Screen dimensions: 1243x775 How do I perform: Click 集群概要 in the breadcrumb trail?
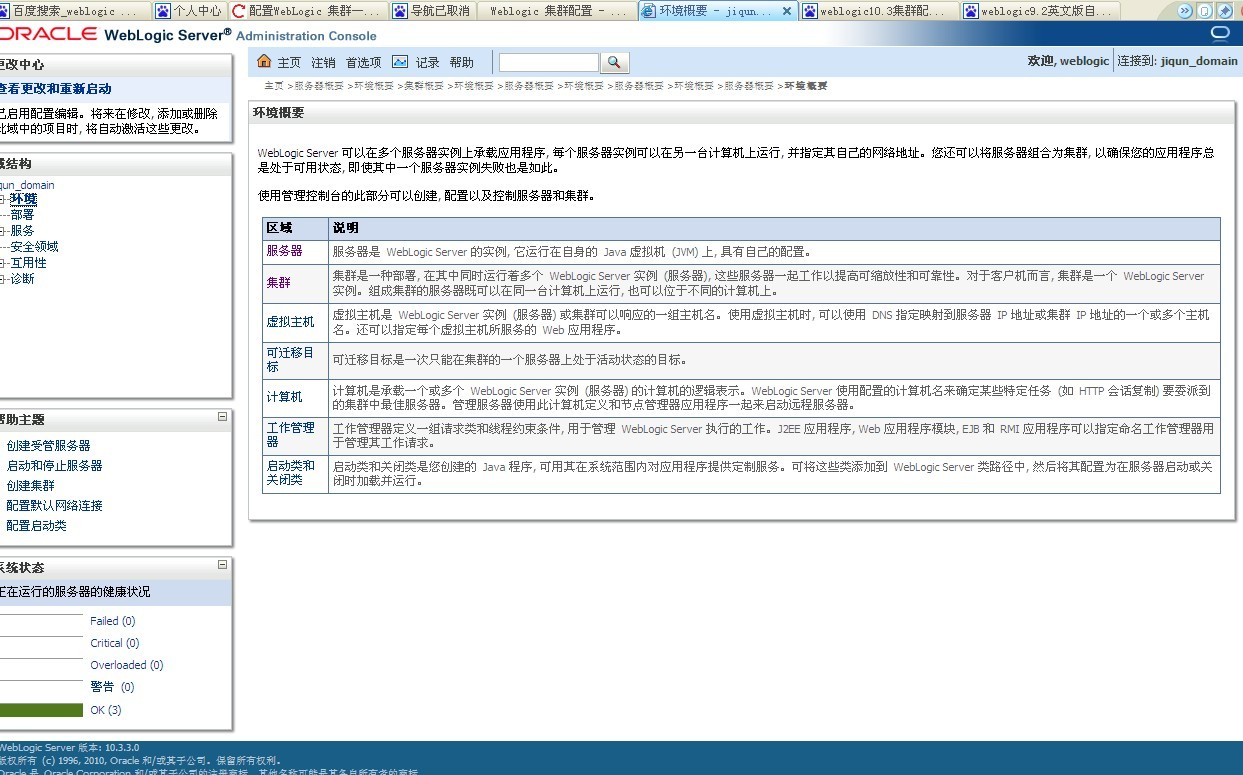pyautogui.click(x=423, y=86)
